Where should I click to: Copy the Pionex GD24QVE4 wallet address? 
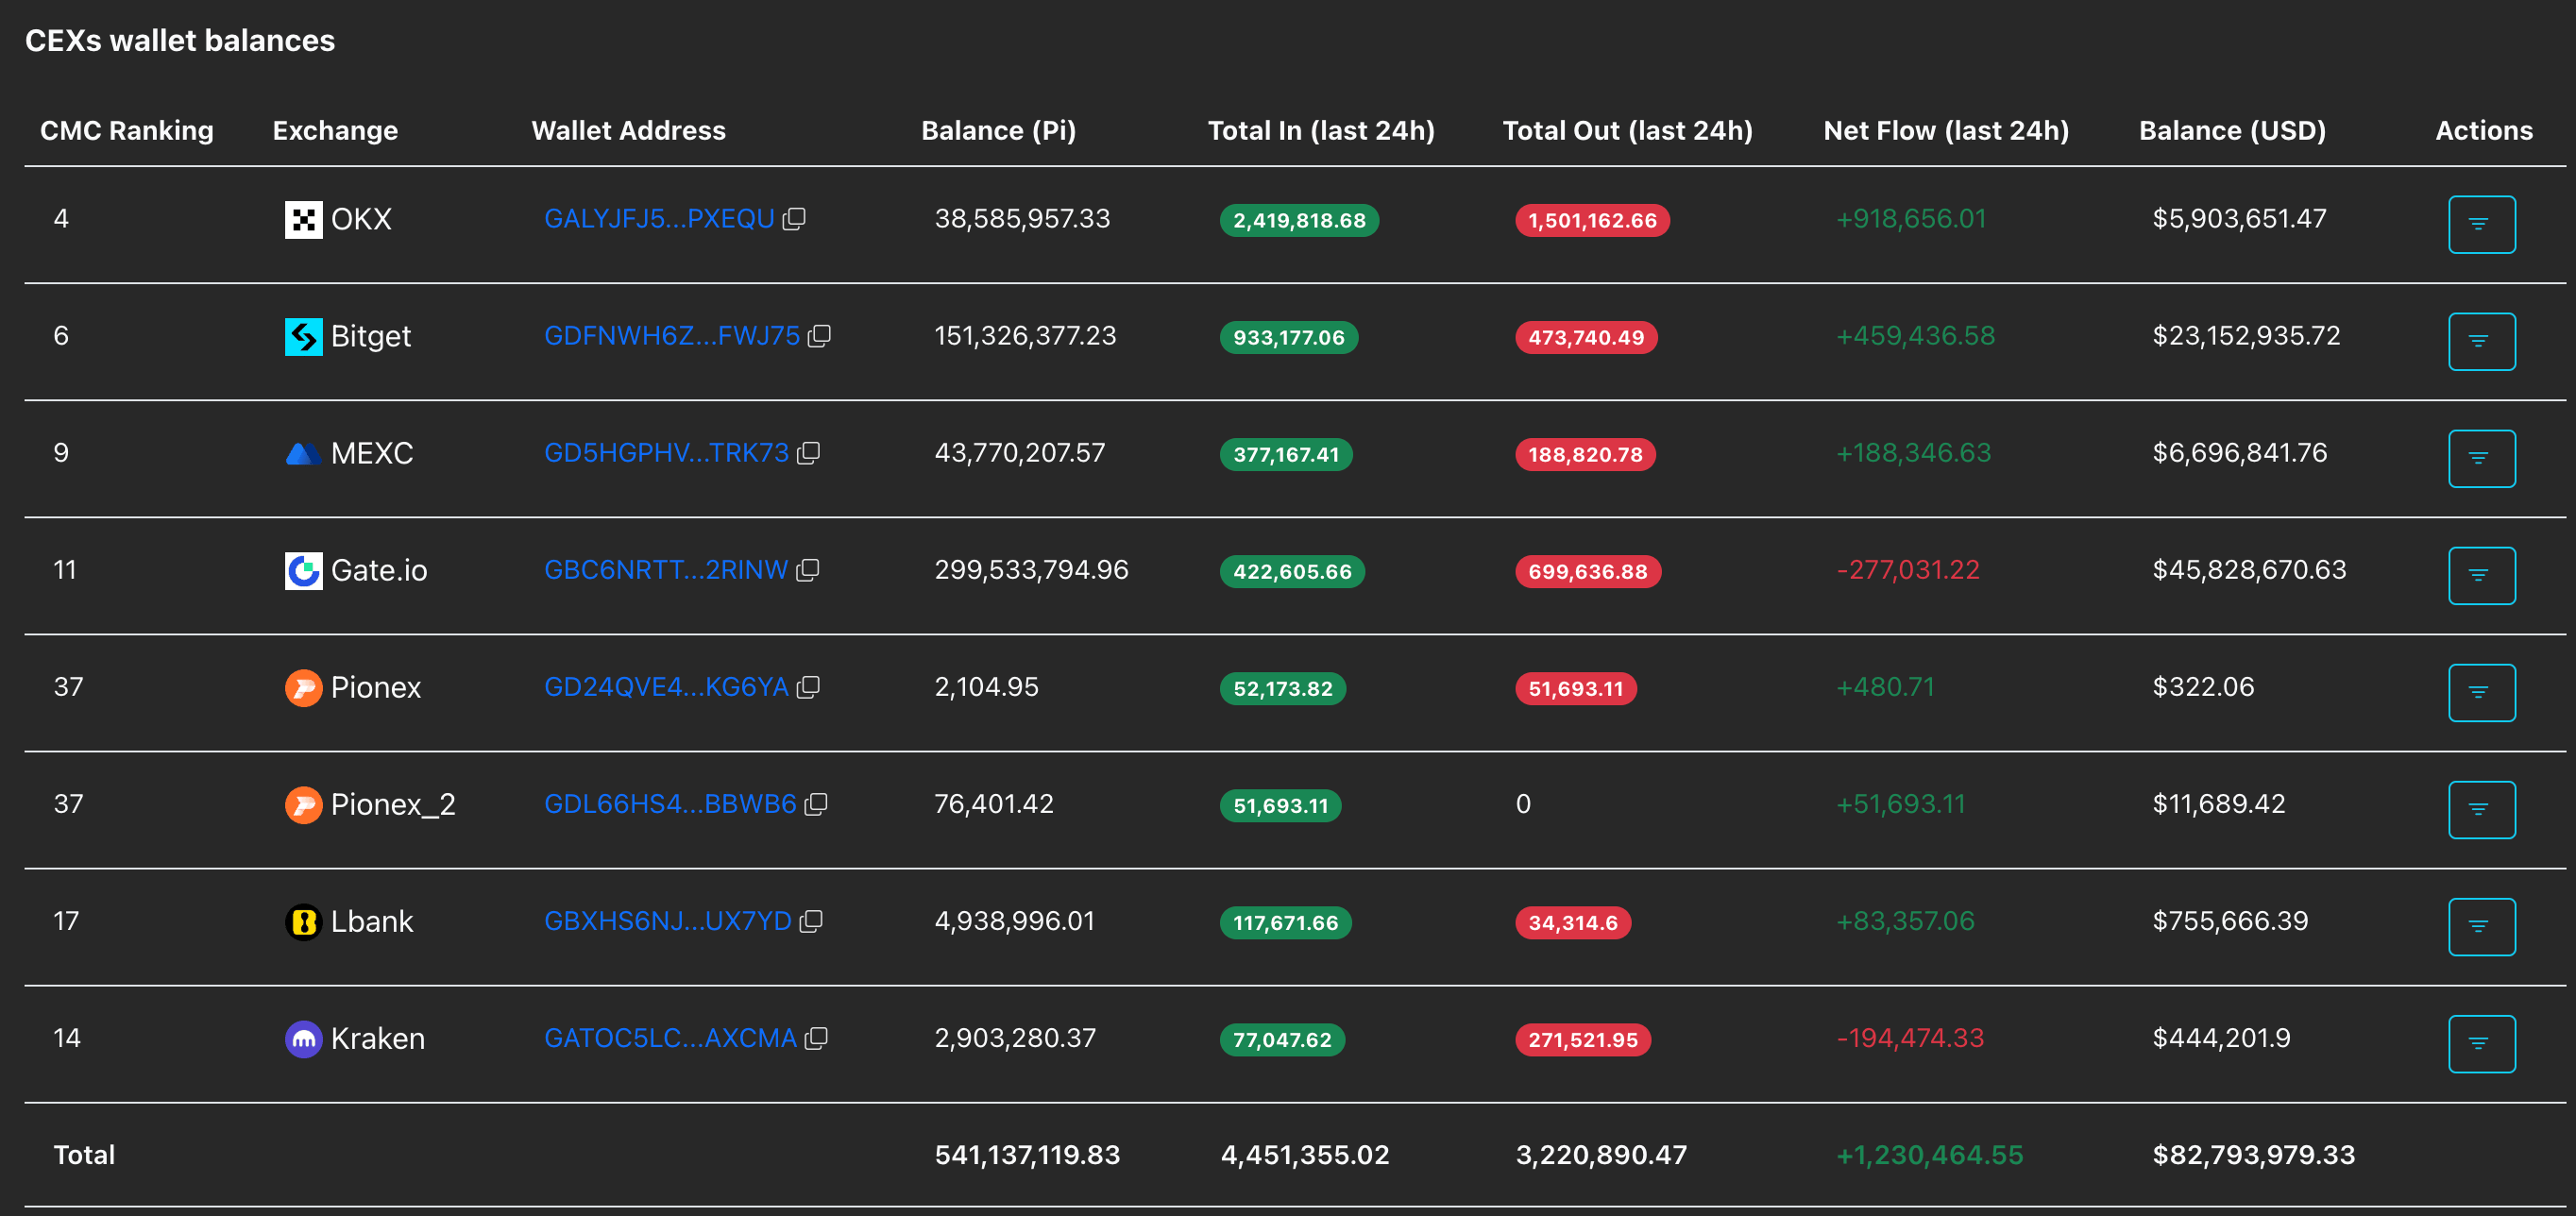(x=808, y=687)
